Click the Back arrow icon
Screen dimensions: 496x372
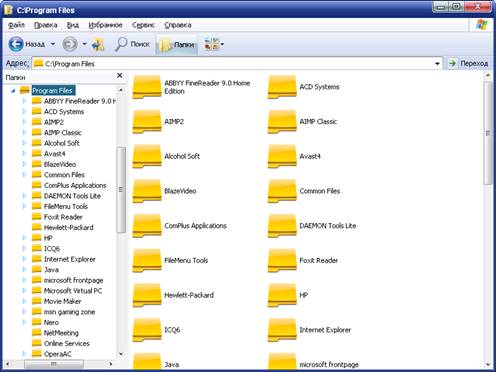point(16,44)
